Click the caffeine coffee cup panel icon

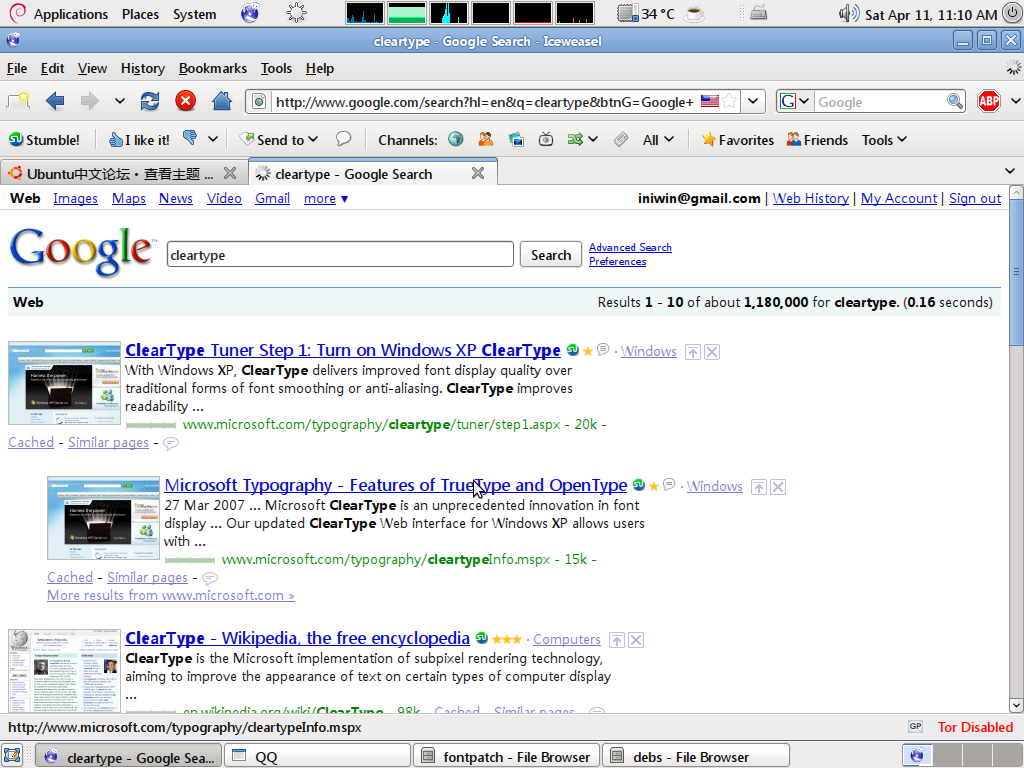[694, 14]
